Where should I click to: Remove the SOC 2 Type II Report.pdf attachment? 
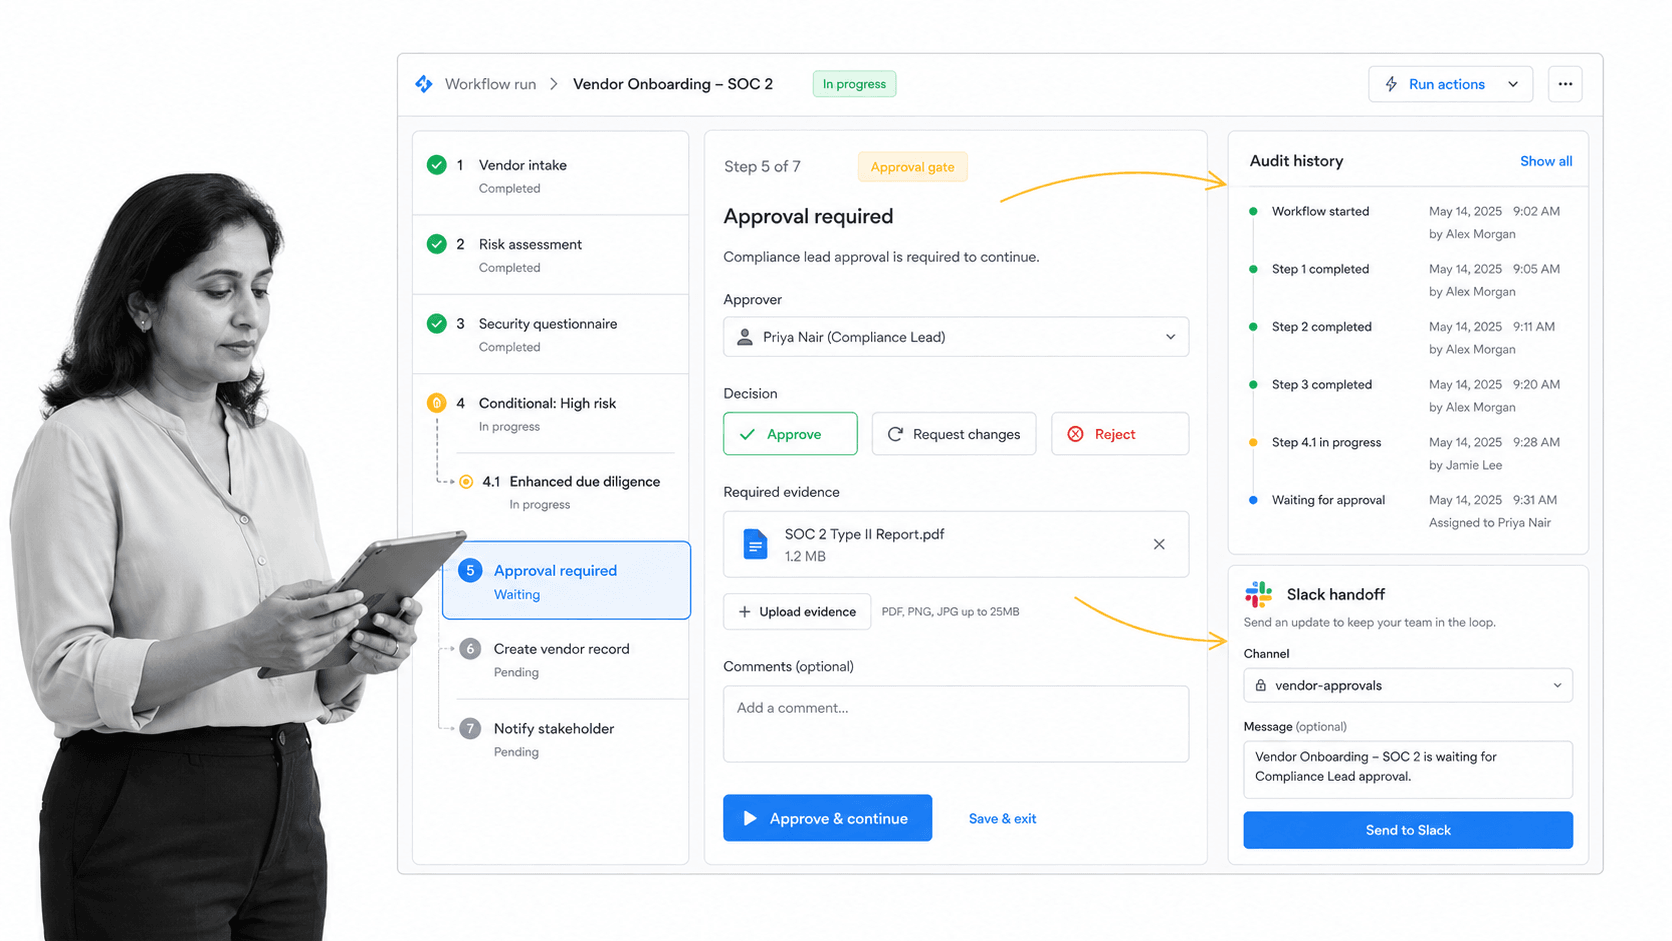click(x=1159, y=544)
